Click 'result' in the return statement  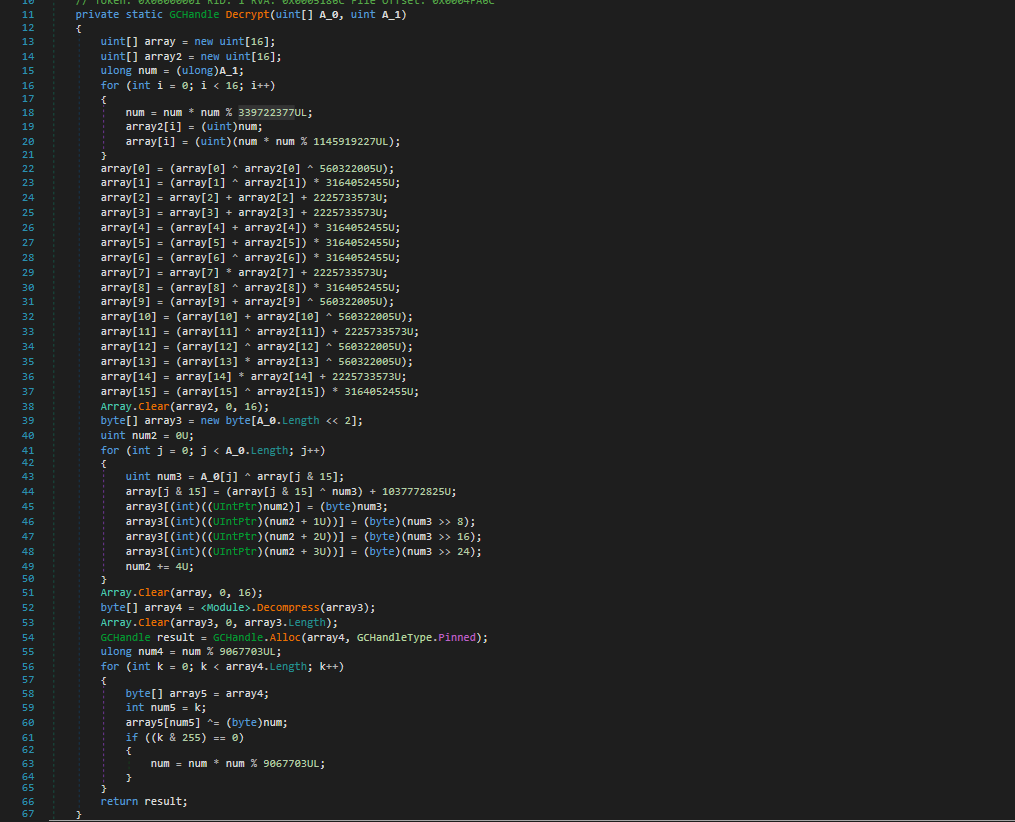[163, 801]
